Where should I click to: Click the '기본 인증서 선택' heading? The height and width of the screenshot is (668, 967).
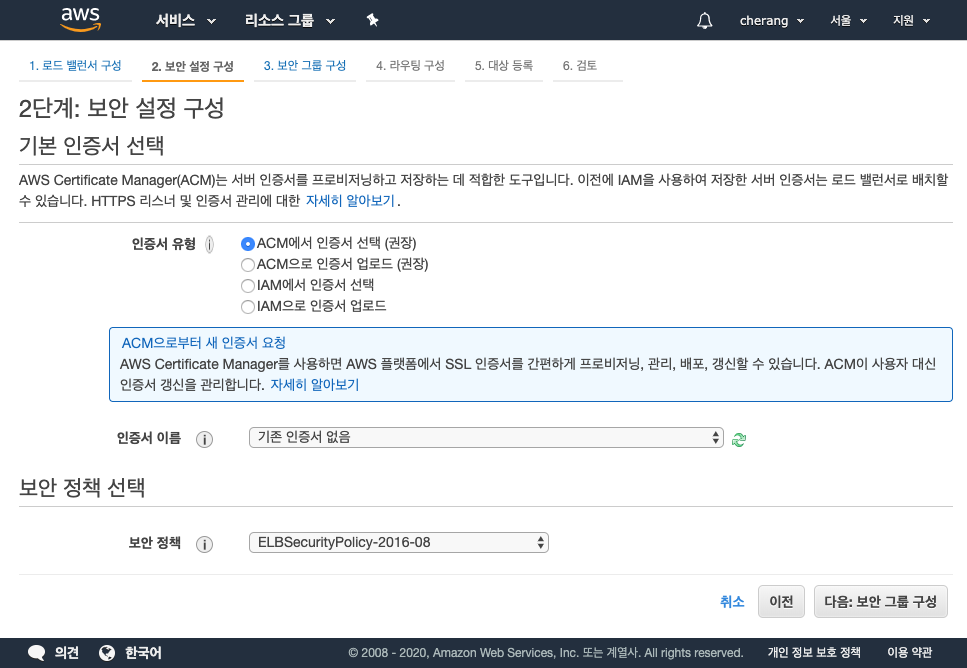click(x=91, y=146)
